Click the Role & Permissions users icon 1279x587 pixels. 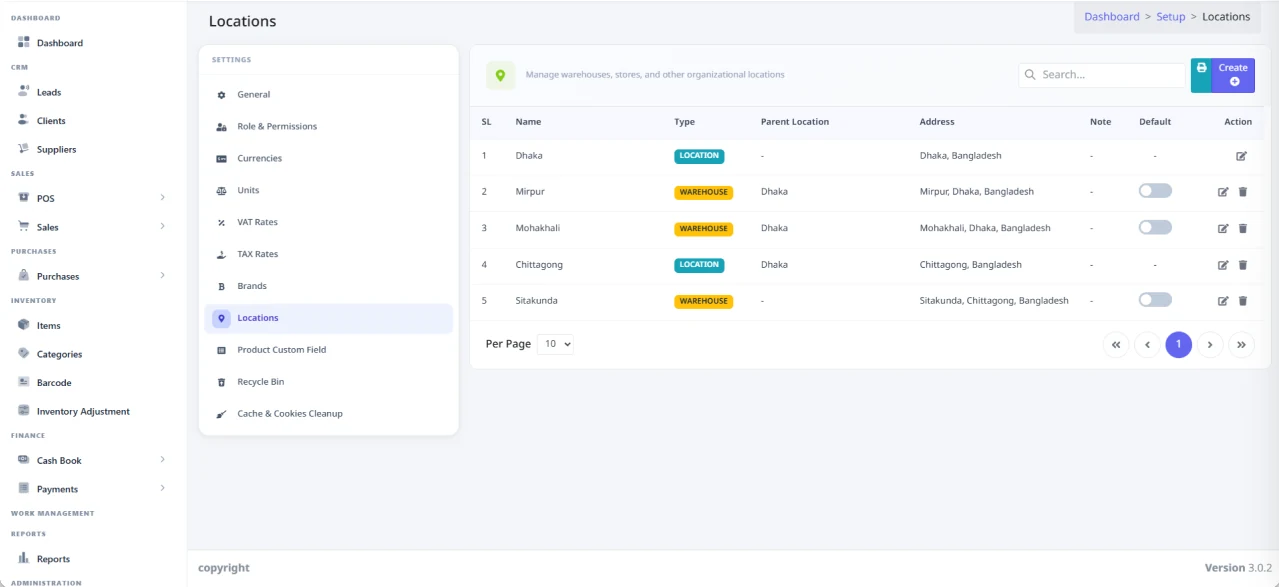[x=222, y=127]
